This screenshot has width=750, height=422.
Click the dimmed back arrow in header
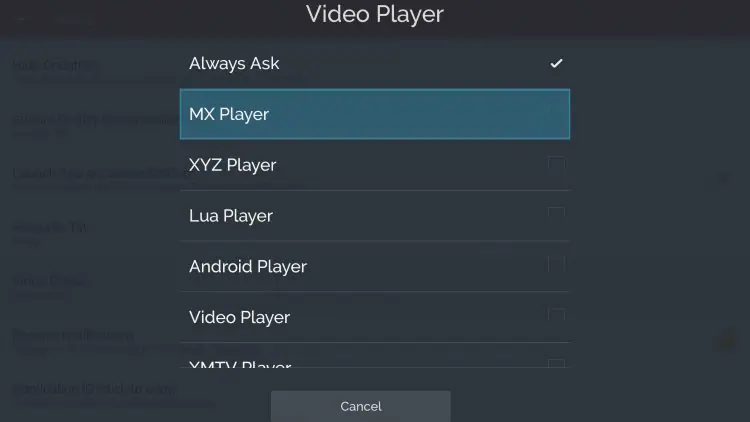tap(21, 19)
